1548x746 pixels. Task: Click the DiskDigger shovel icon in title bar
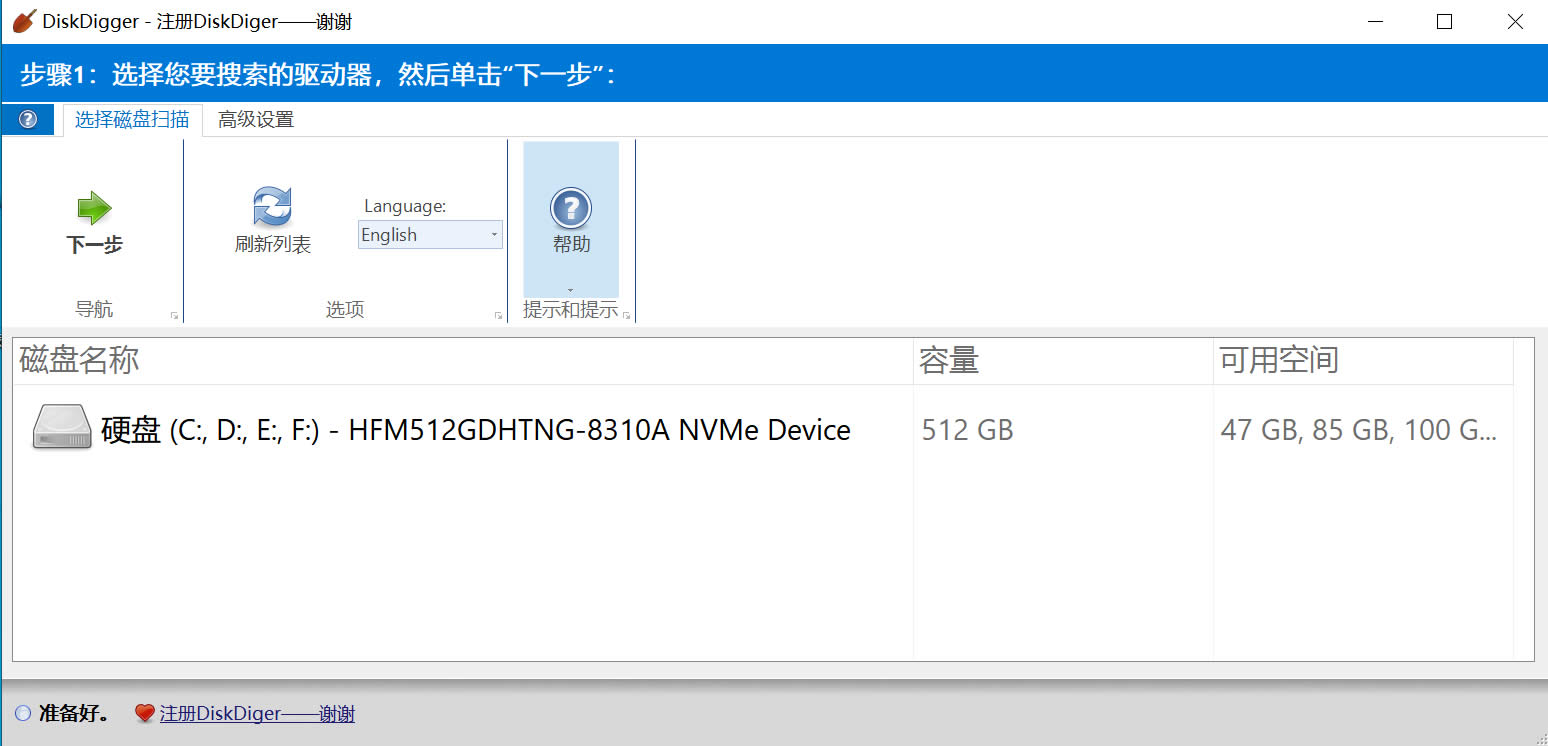(x=25, y=21)
